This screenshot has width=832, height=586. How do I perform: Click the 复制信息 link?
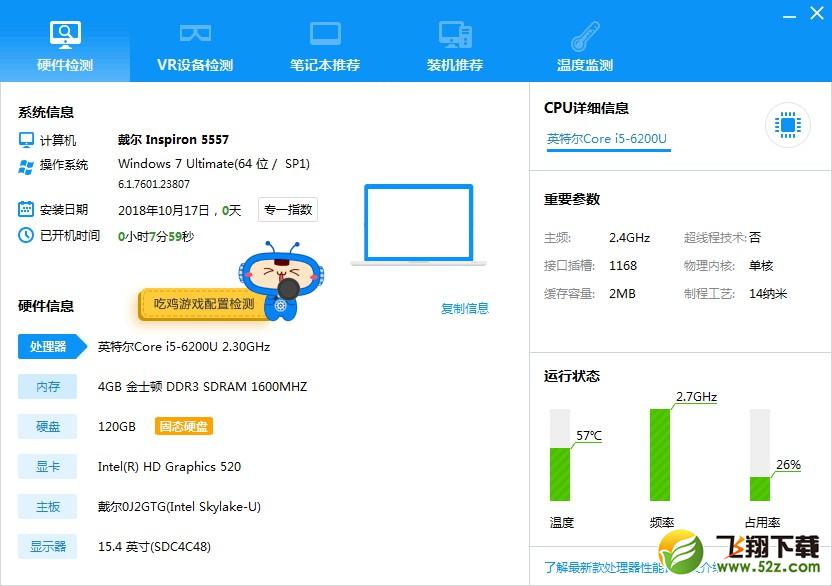[x=464, y=310]
